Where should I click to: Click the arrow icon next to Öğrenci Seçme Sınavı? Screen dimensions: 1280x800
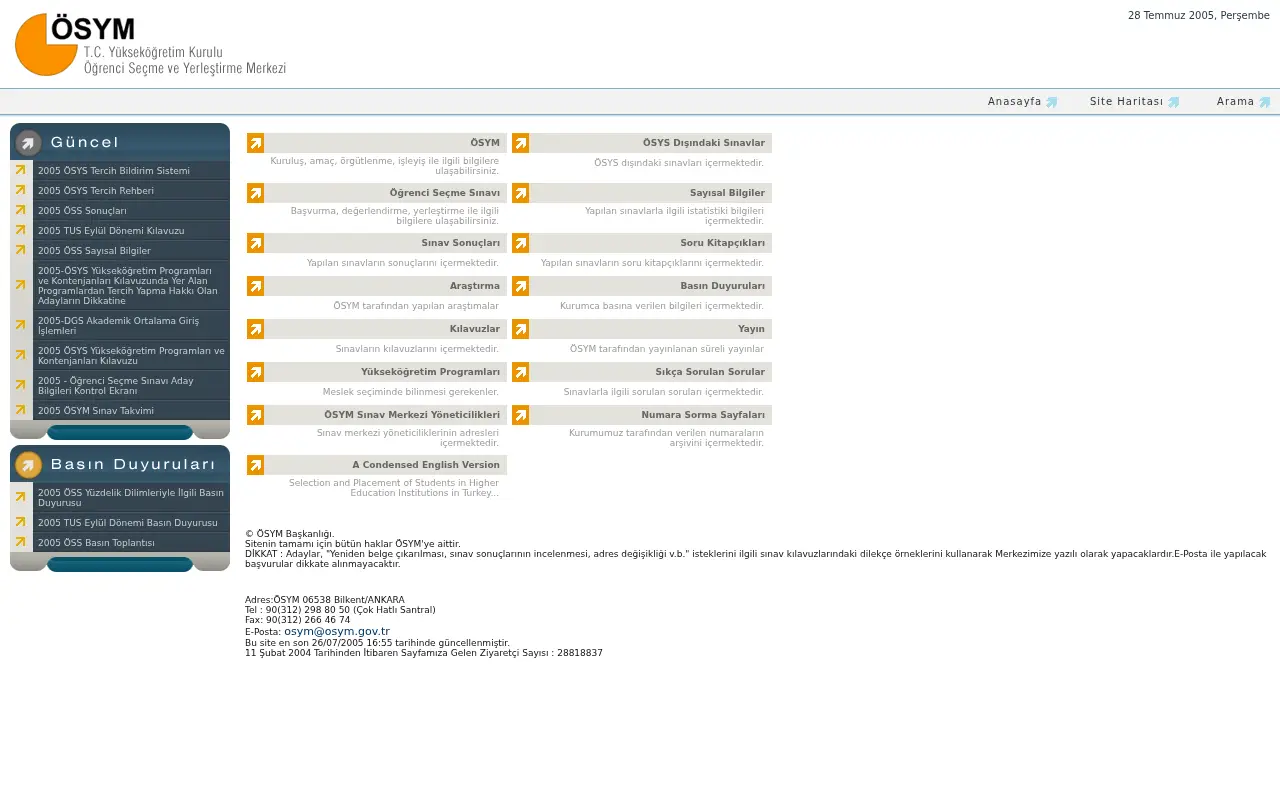(256, 193)
